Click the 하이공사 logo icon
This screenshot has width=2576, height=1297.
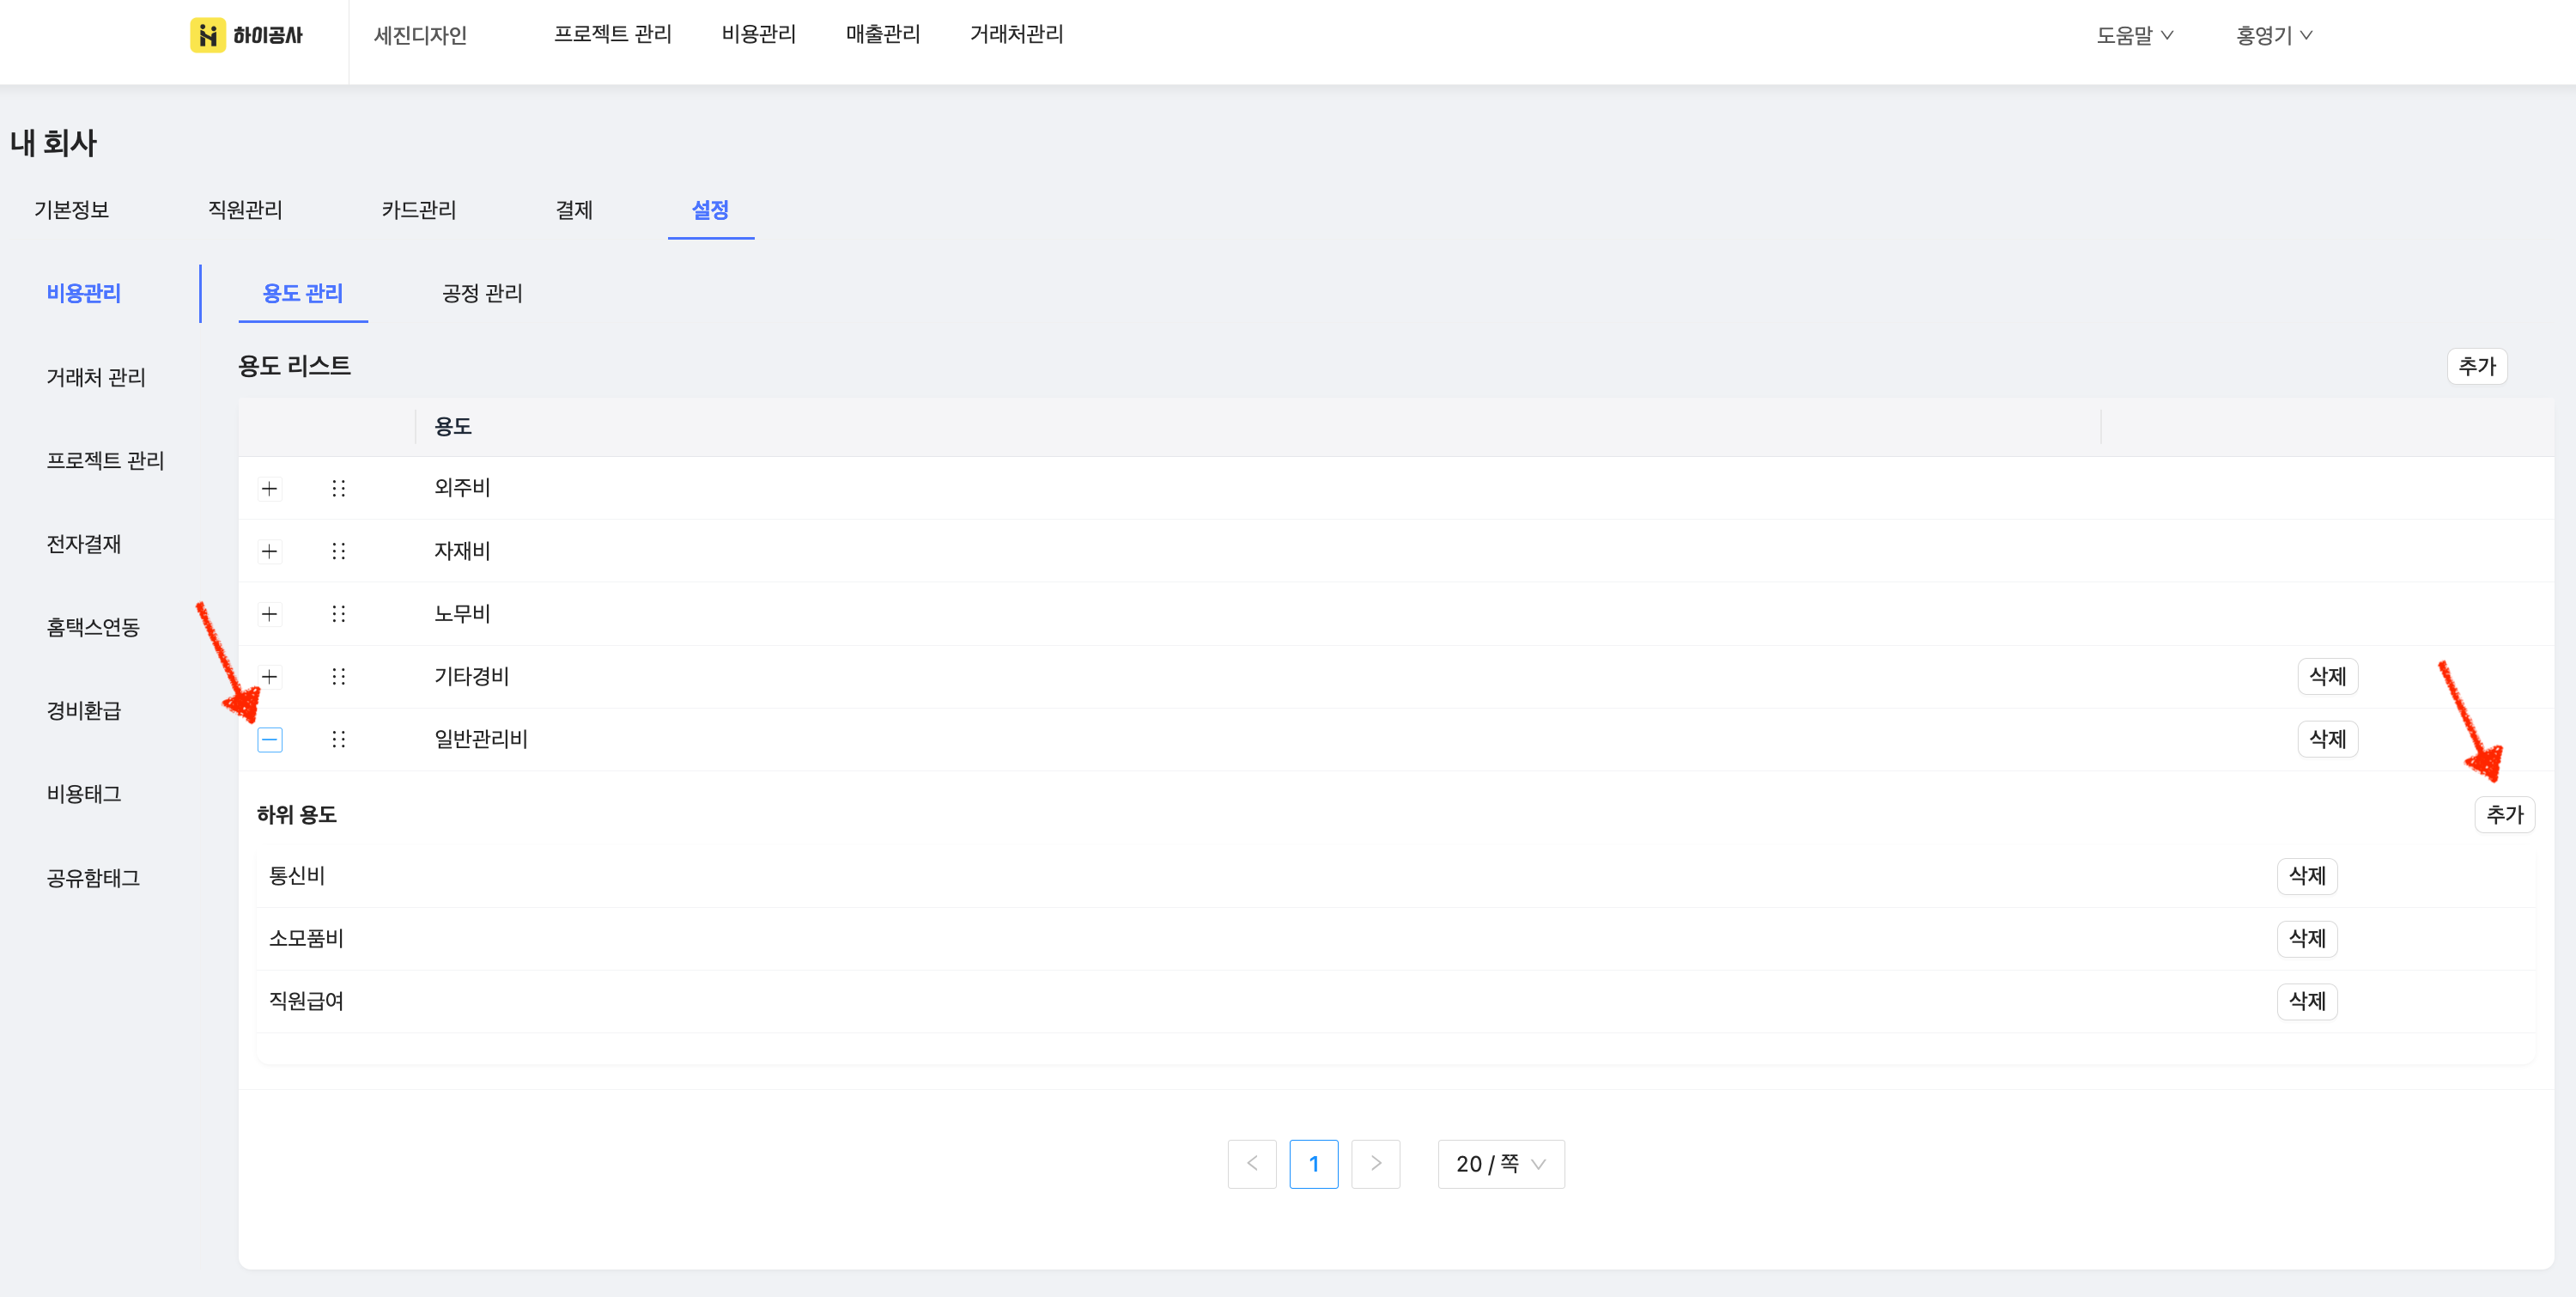click(x=207, y=35)
